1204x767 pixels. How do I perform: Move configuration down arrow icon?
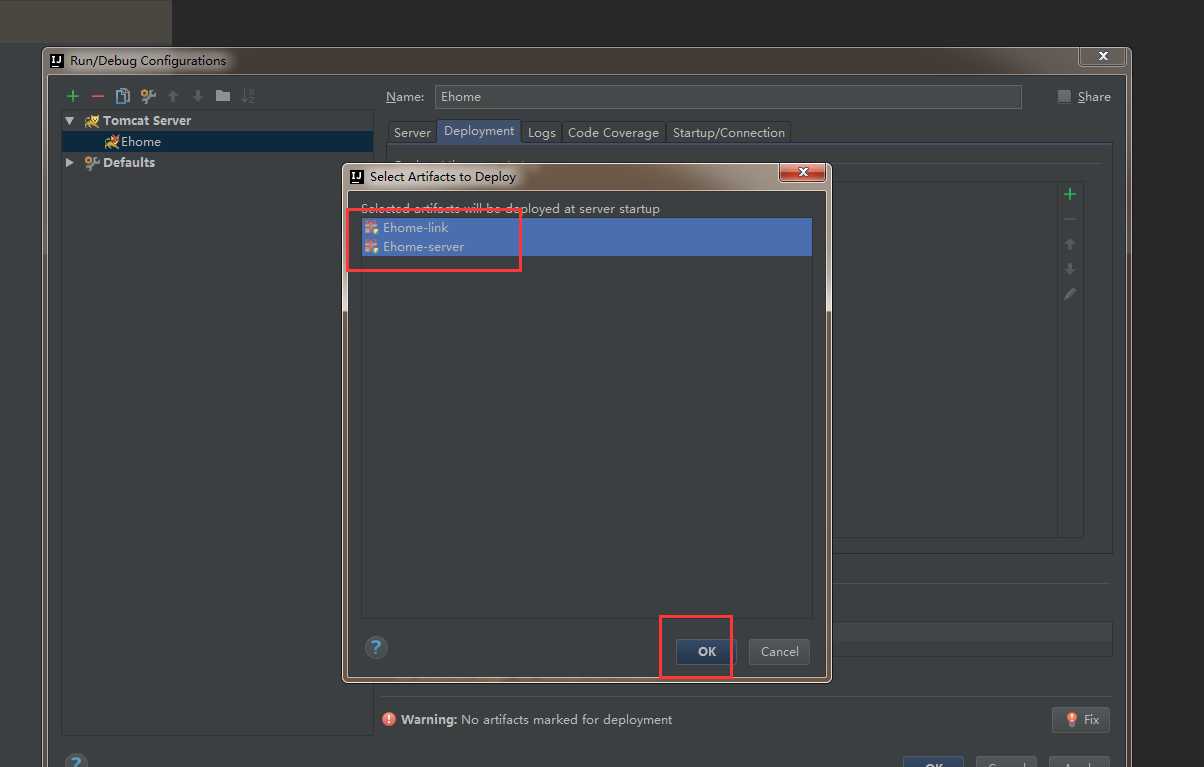click(198, 96)
